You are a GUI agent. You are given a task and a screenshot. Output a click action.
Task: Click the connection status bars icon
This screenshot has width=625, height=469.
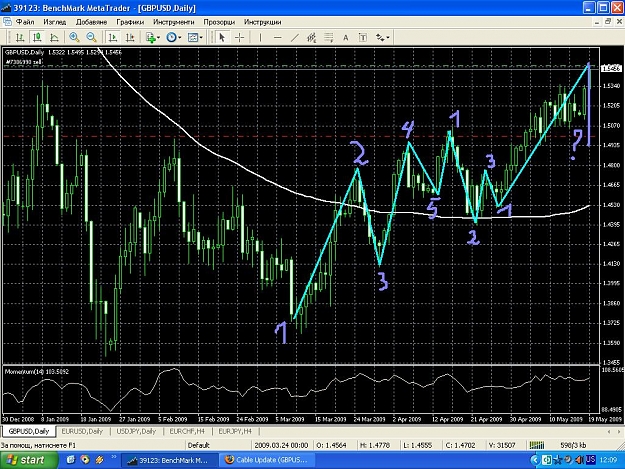[x=537, y=445]
